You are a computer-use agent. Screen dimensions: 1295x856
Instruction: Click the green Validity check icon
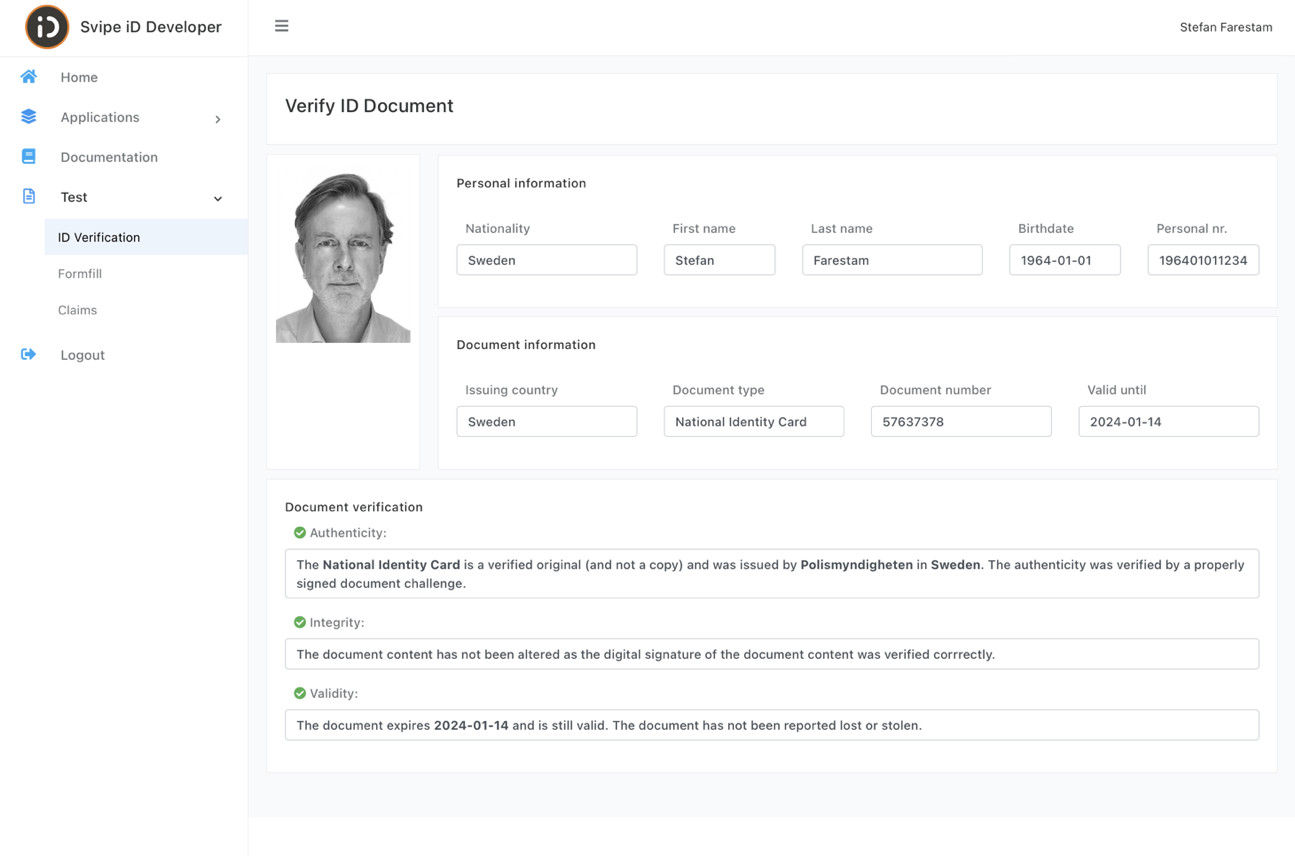(299, 693)
